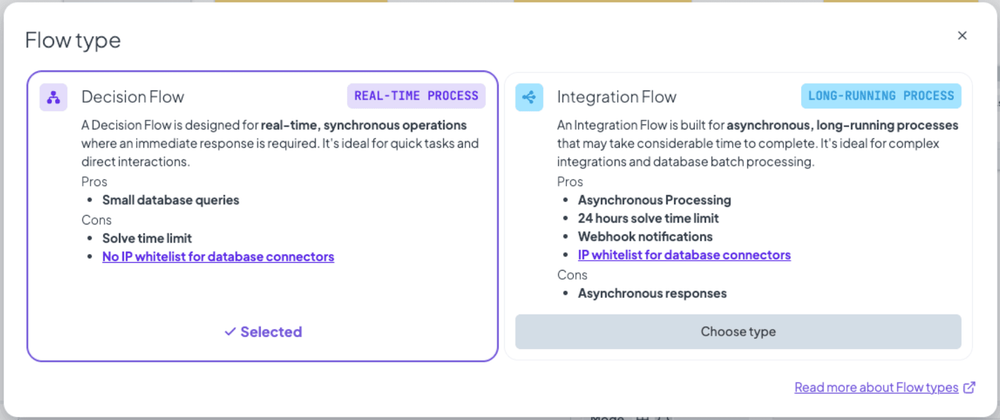
Task: Click the Selected label in Decision Flow card
Action: [271, 332]
